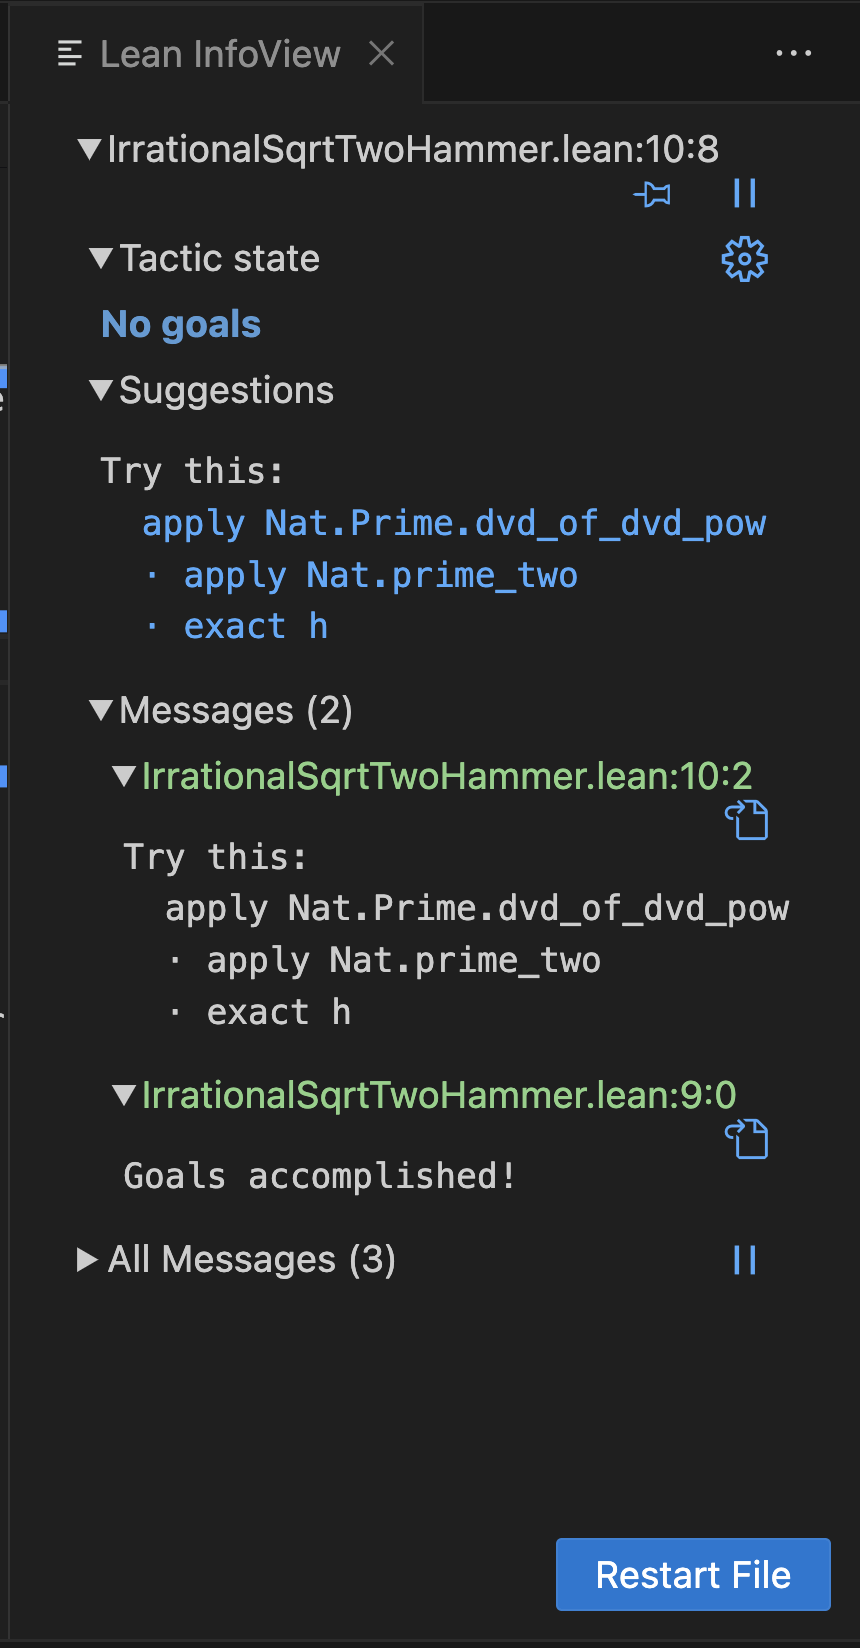The image size is (860, 1648).
Task: Pause updating at the top goal header
Action: tap(744, 194)
